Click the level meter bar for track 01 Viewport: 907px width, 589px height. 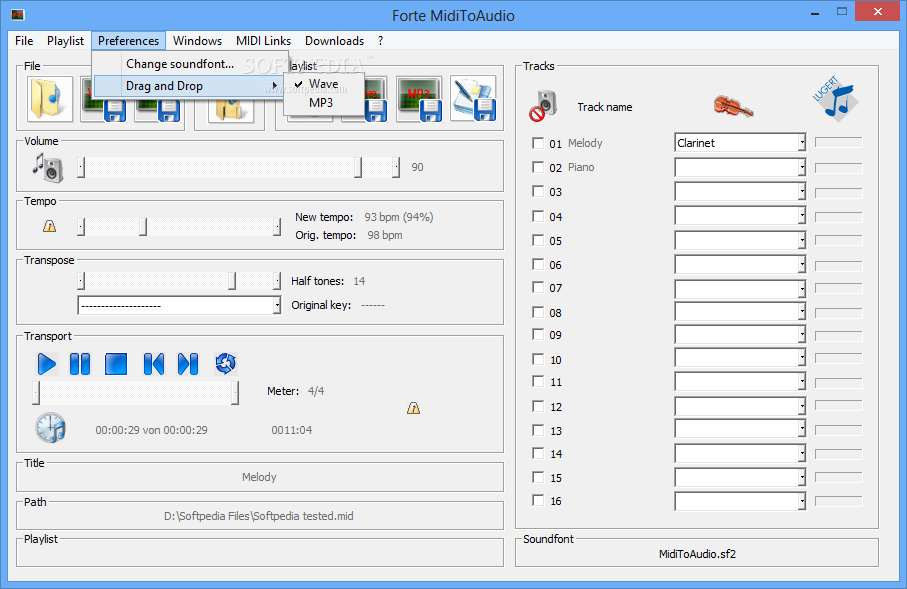pyautogui.click(x=839, y=142)
